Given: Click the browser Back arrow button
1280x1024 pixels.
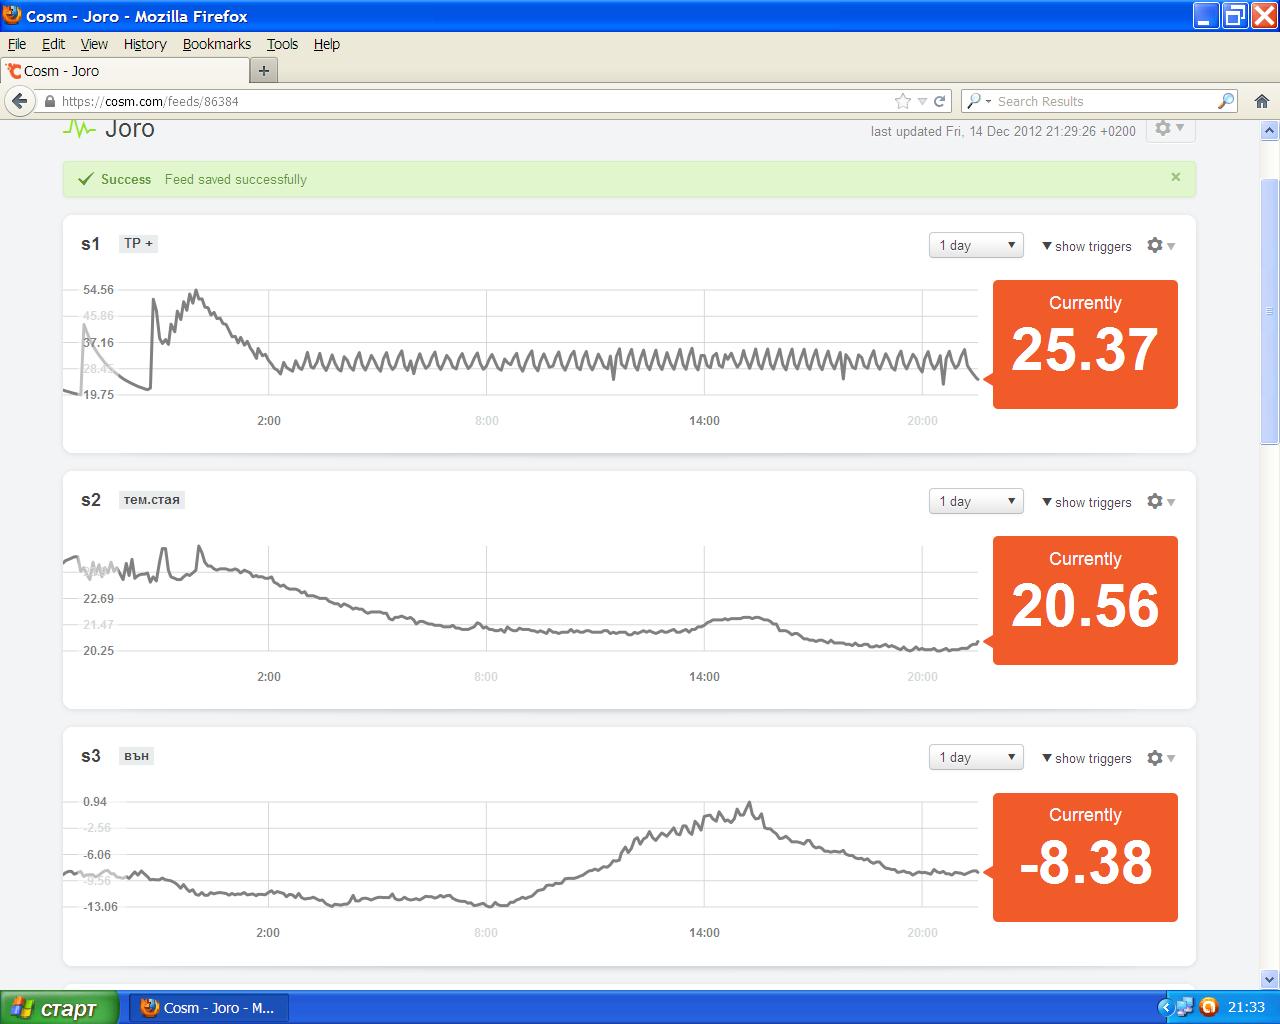Looking at the screenshot, I should click(x=19, y=101).
